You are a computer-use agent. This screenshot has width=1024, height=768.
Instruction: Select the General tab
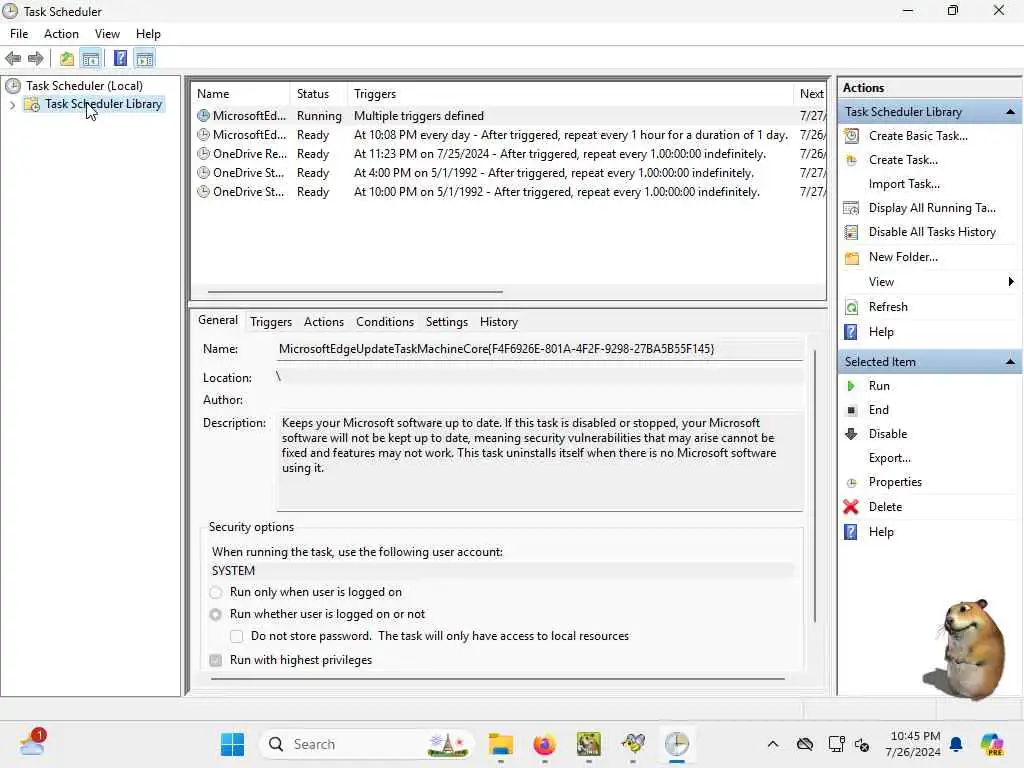tap(218, 320)
